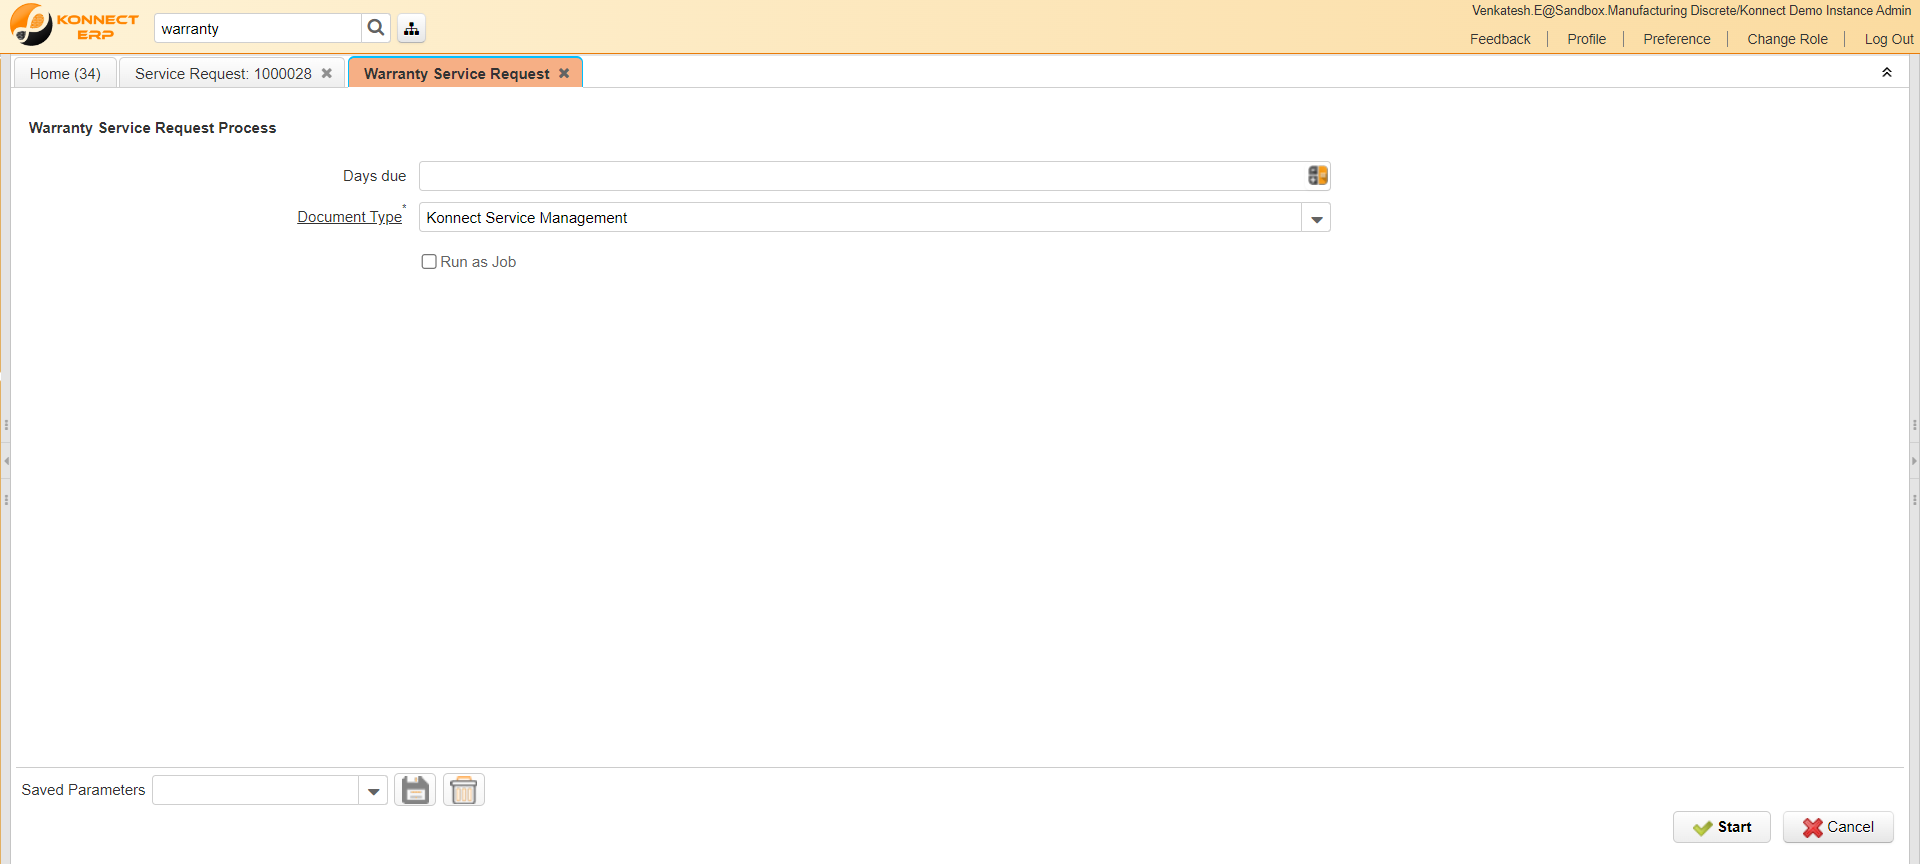This screenshot has width=1920, height=864.
Task: Click the Start button
Action: 1722,827
